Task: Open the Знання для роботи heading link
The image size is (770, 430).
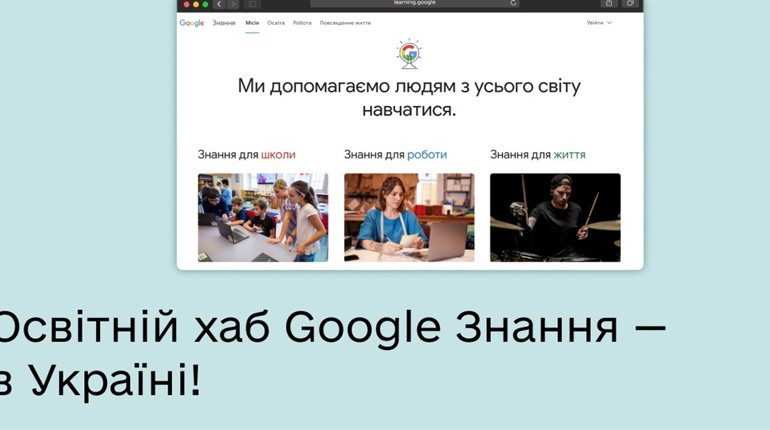Action: point(395,155)
